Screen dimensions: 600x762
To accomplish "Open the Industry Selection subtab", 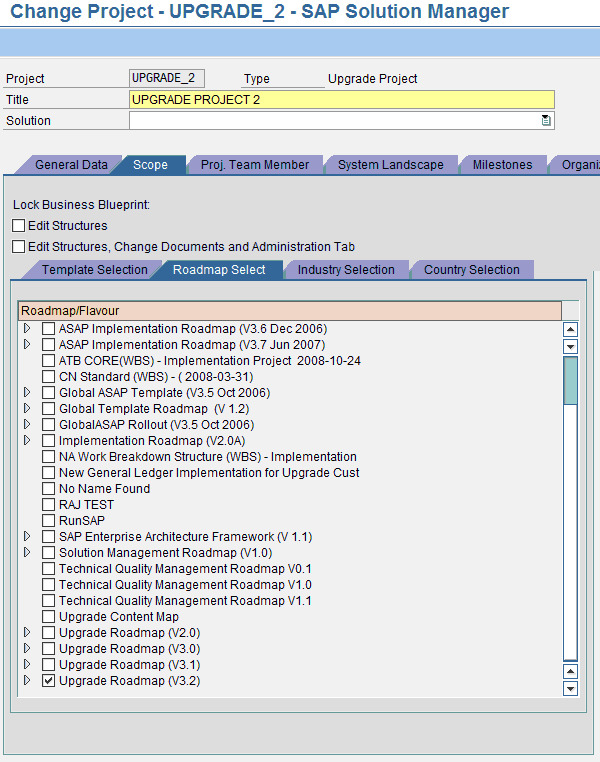I will [346, 270].
